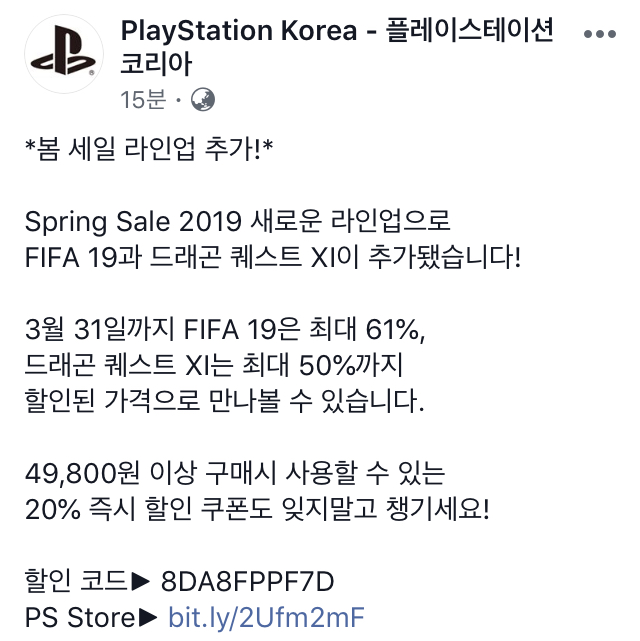Viewport: 640px width, 641px height.
Task: Open the three-dot post options menu
Action: (598, 34)
